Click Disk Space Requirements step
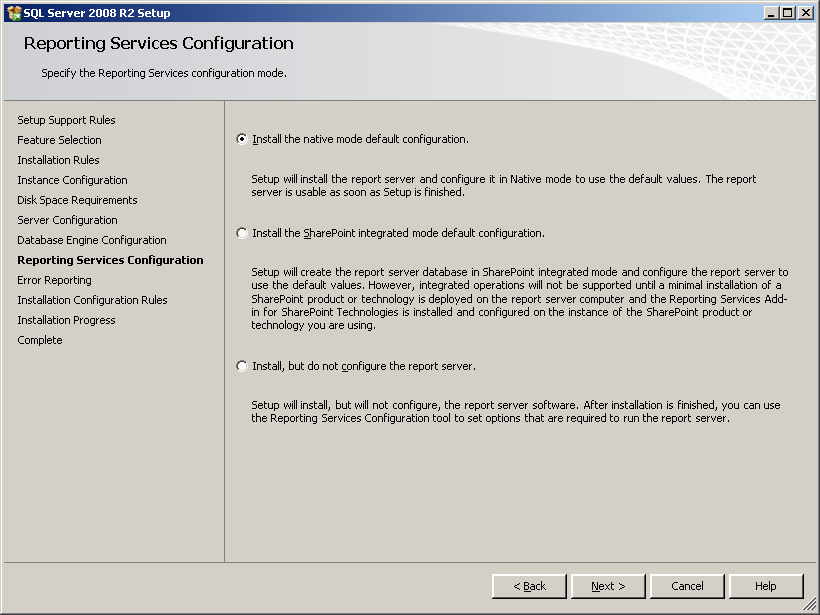 [77, 200]
